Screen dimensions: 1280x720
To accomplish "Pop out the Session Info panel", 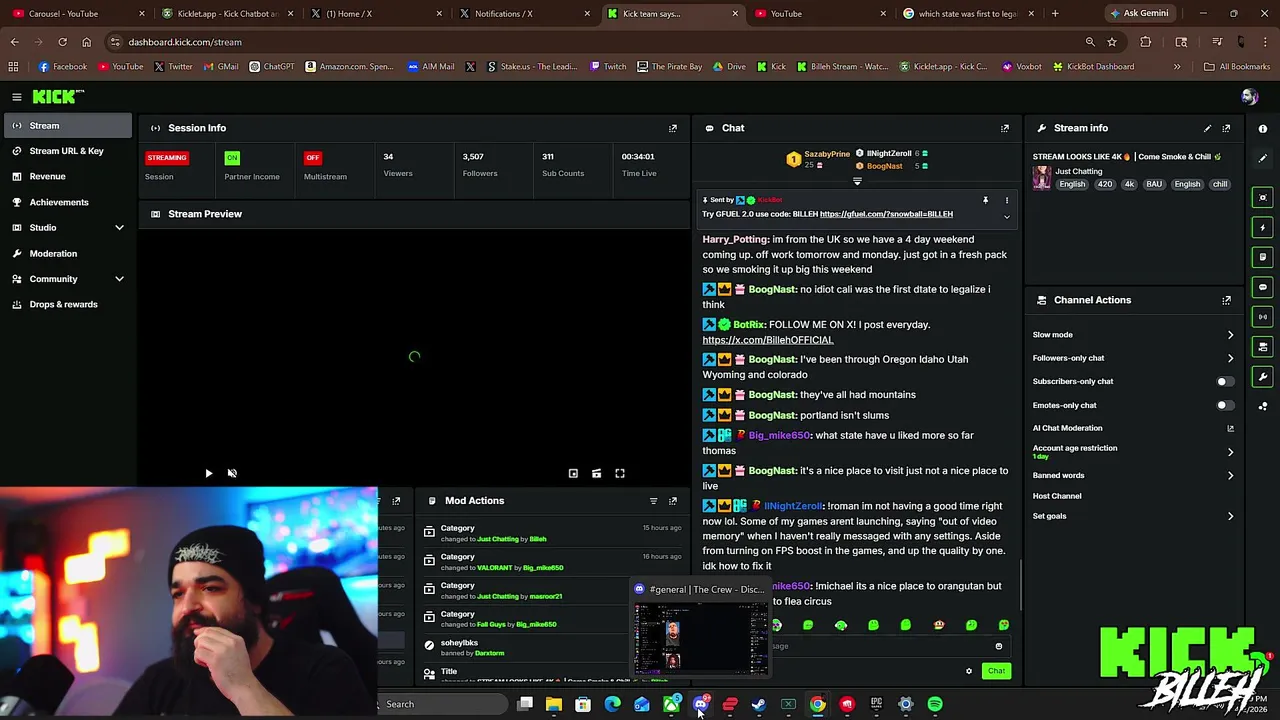I will pos(673,128).
